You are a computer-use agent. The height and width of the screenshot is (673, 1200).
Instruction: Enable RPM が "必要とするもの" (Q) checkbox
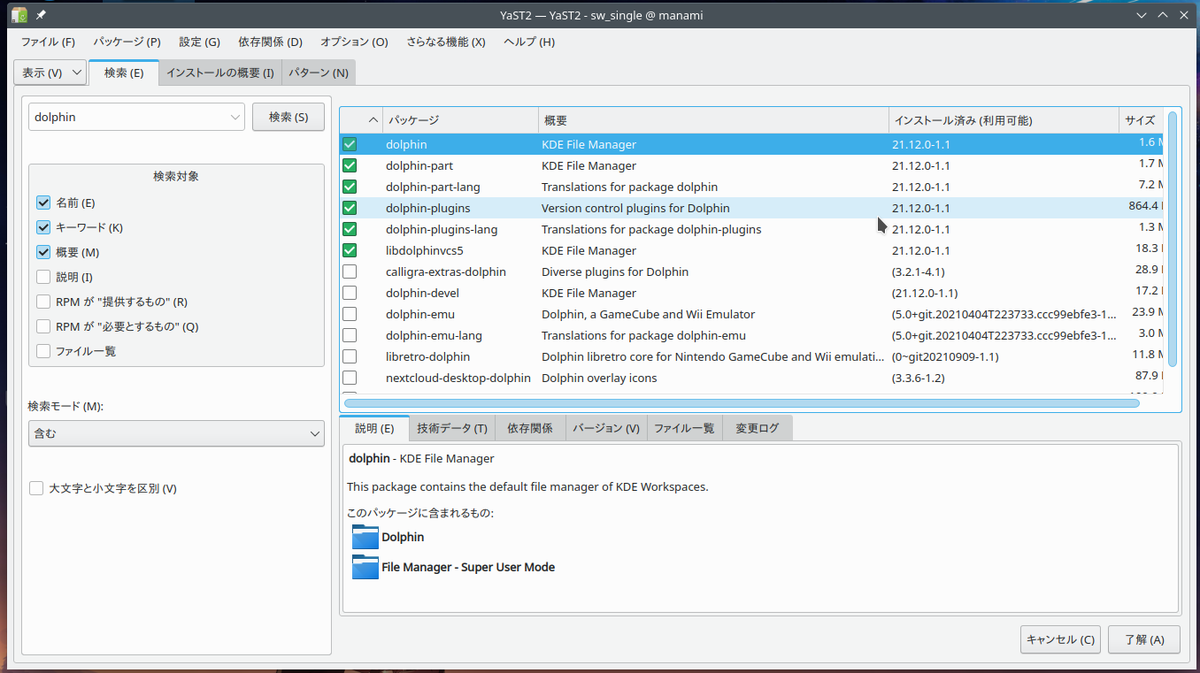(x=43, y=326)
